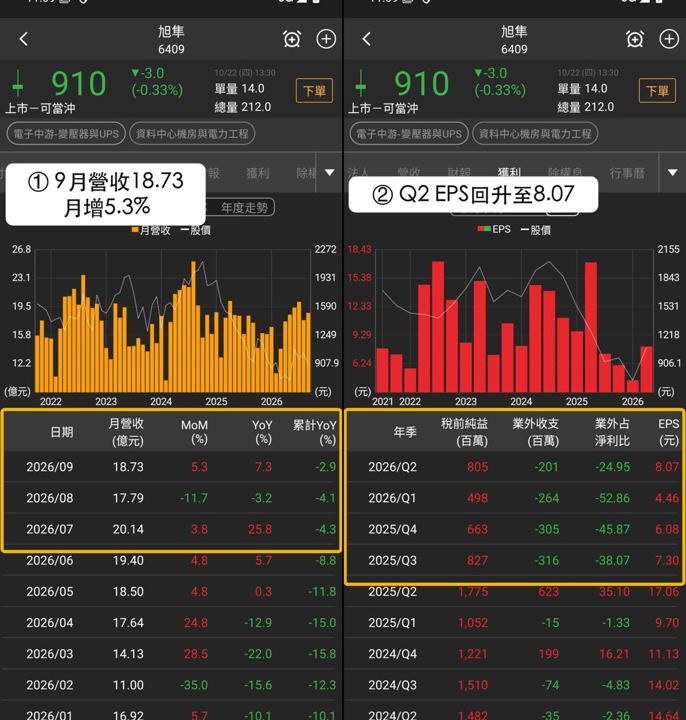The width and height of the screenshot is (686, 720).
Task: Expand the tab list arrow in the EPS screen
Action: pos(673,173)
